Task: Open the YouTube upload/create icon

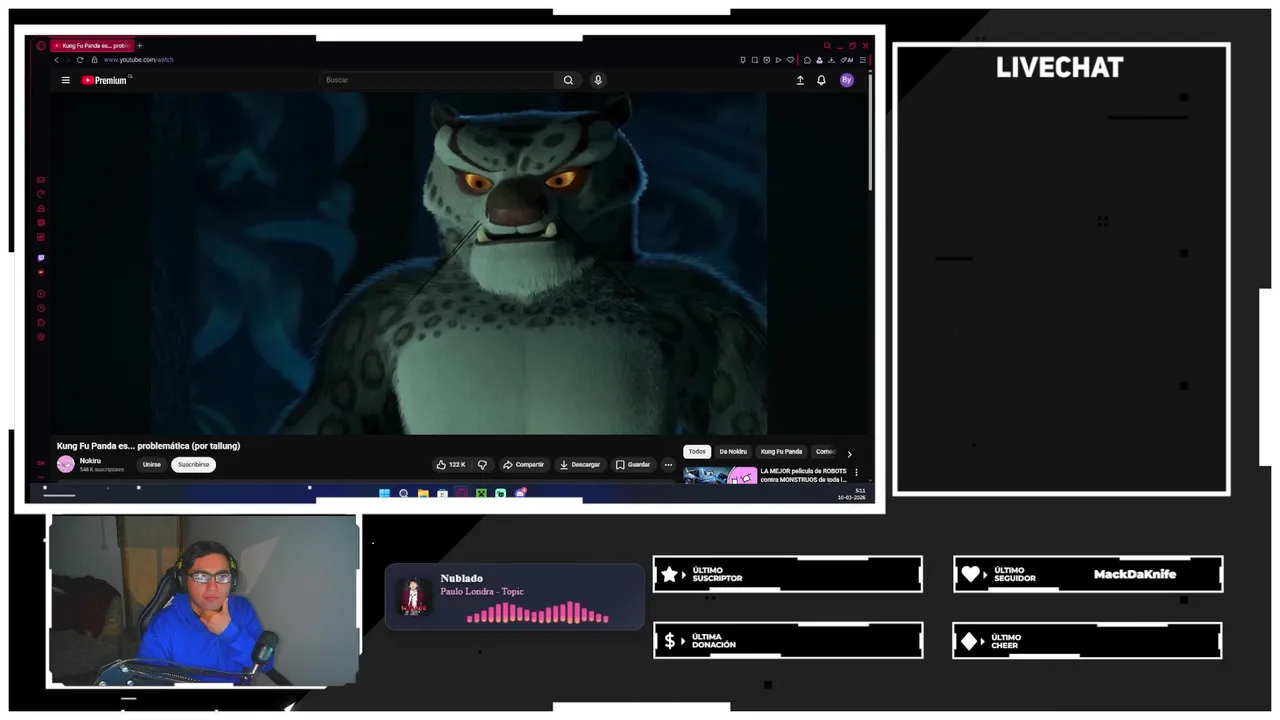Action: tap(800, 80)
